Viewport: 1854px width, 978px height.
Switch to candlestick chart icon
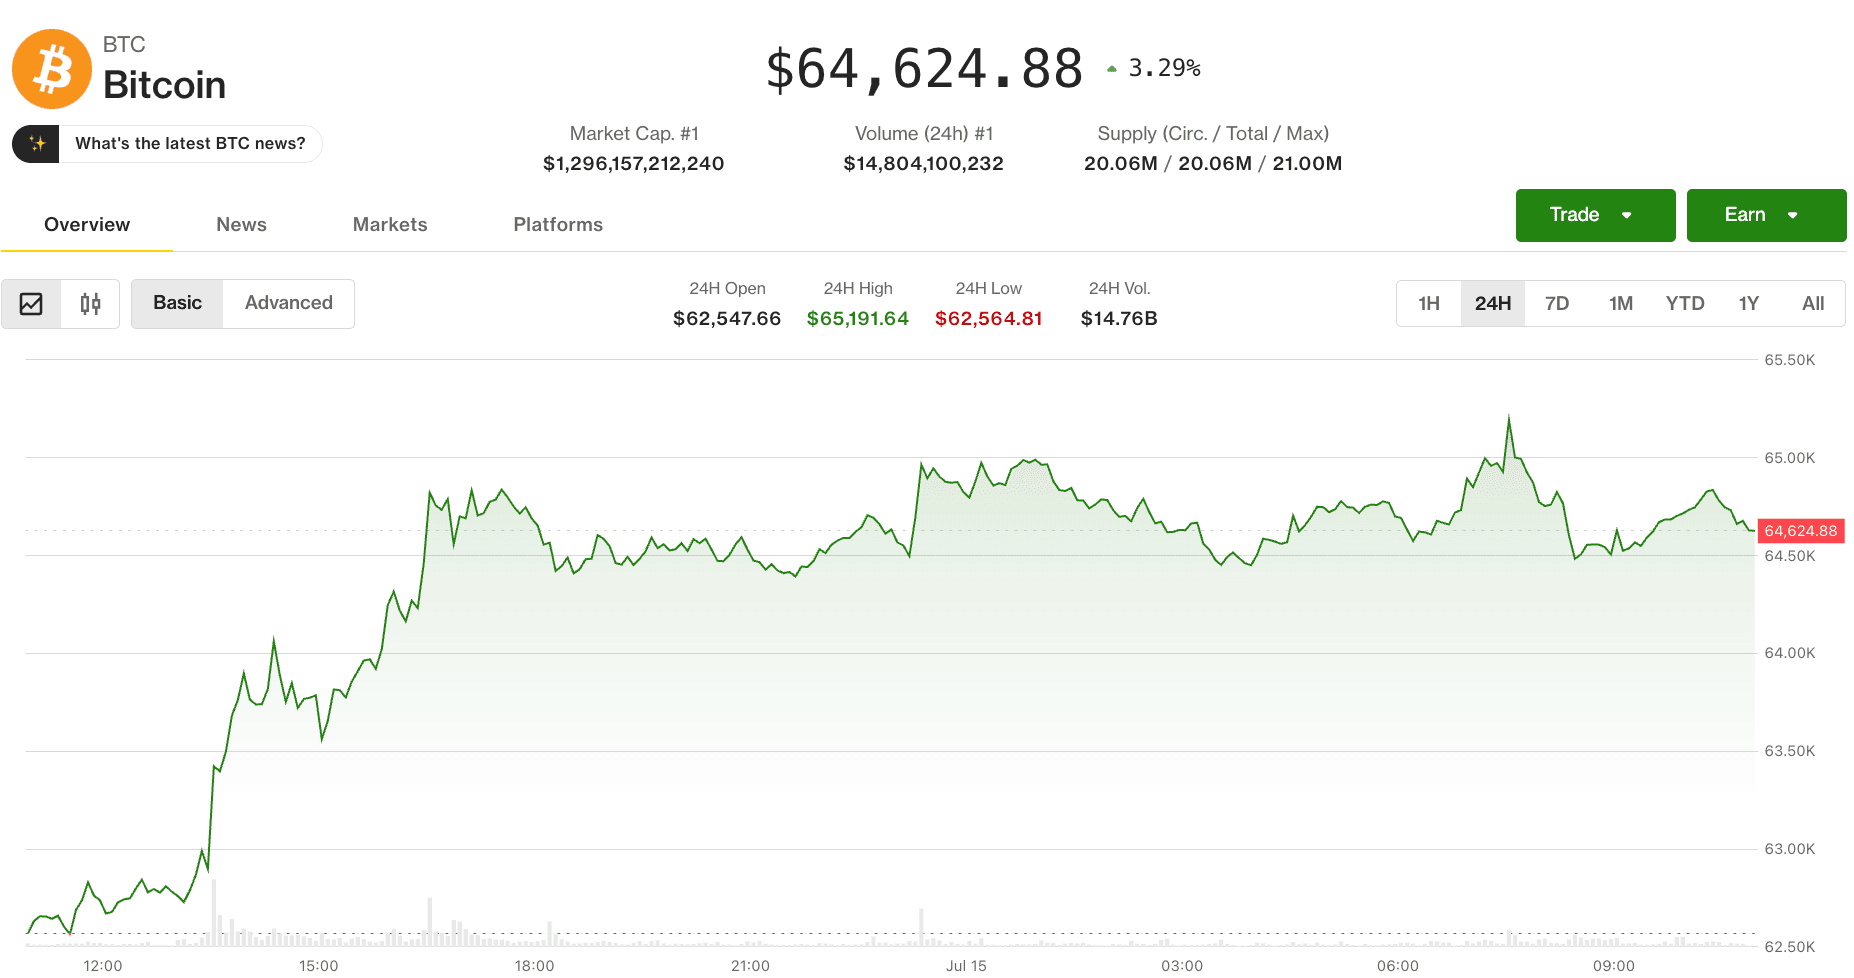tap(90, 304)
